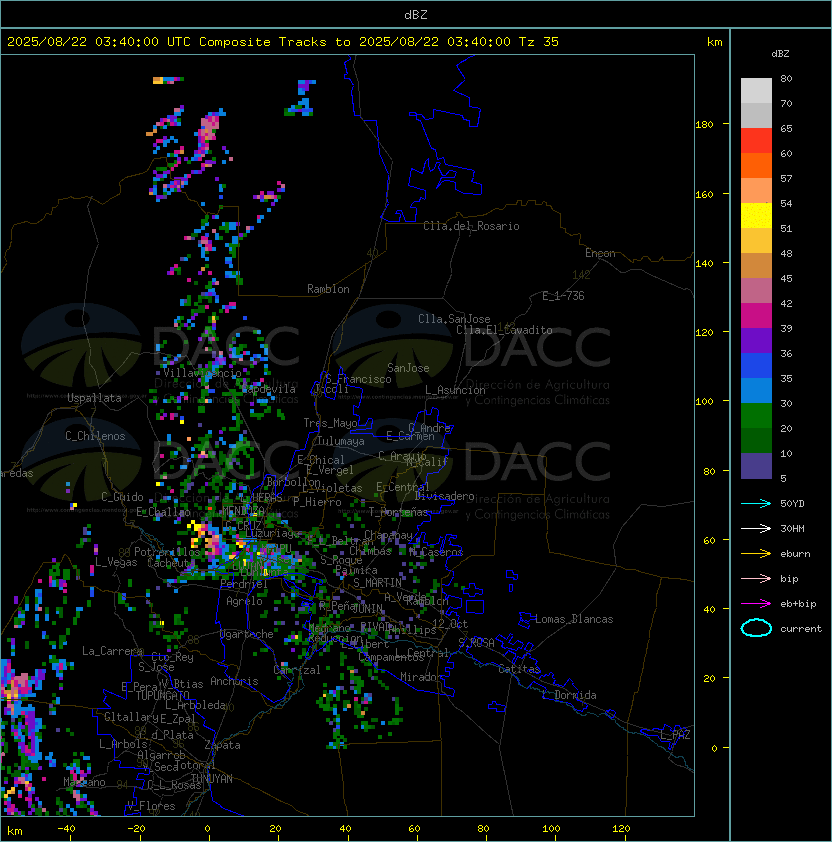This screenshot has width=832, height=842.
Task: Select the red color swatch in dBZ scale
Action: coord(756,141)
